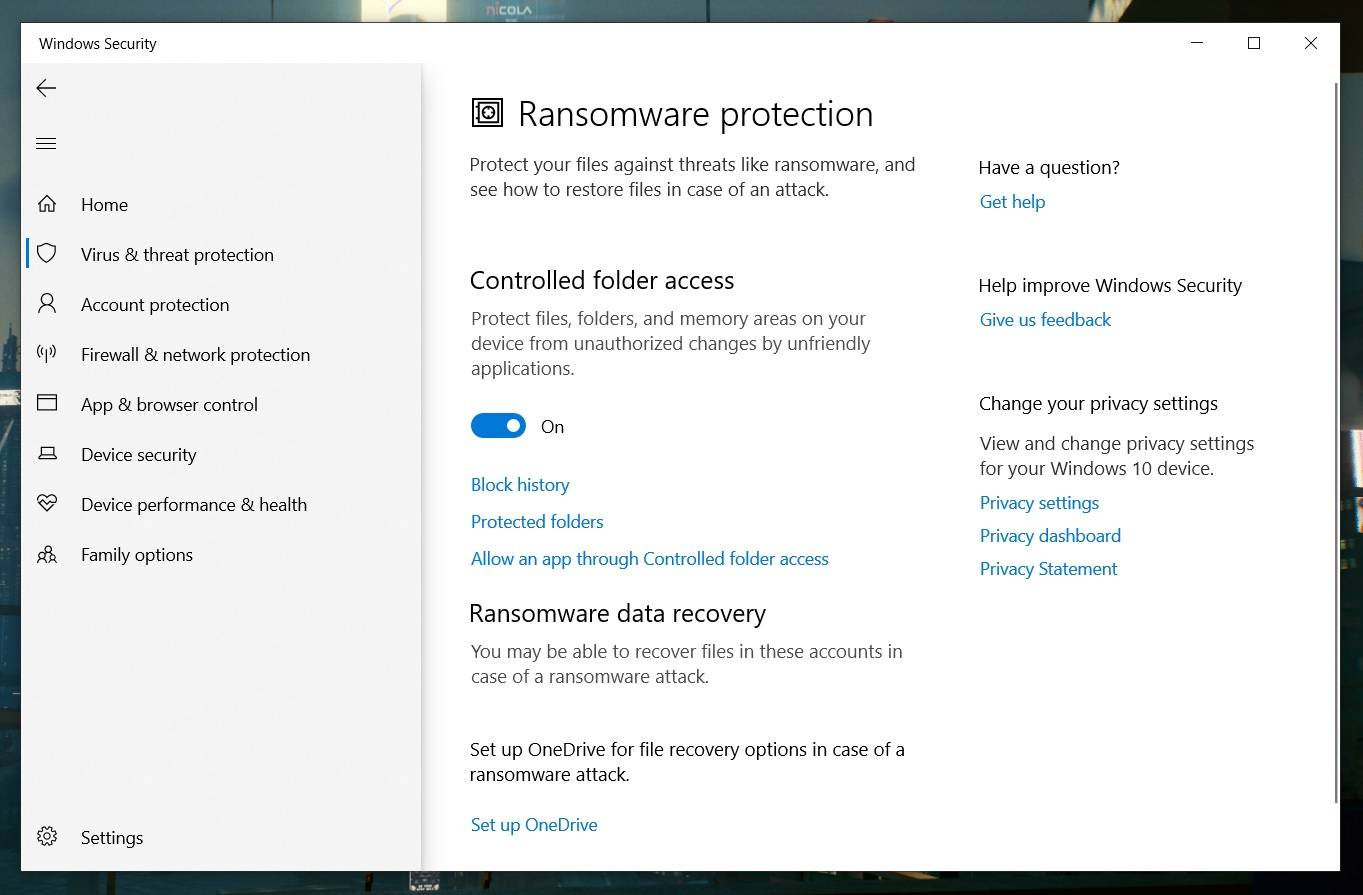Click the Device security laptop icon
The image size is (1363, 895).
(47, 454)
